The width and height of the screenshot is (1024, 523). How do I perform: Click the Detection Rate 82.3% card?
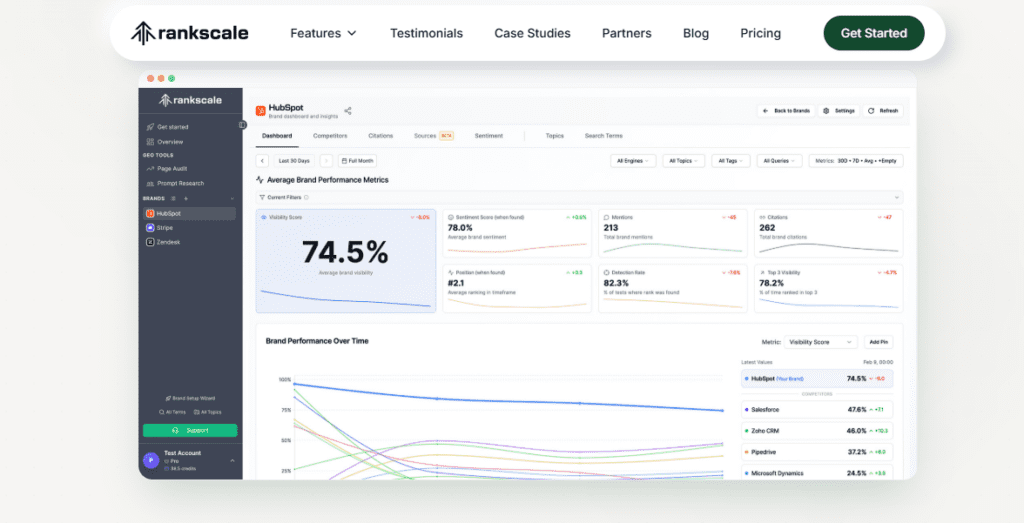point(673,289)
